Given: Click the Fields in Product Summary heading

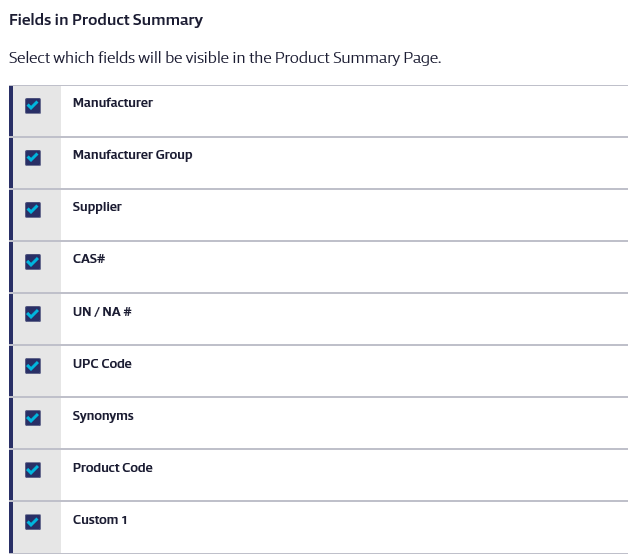Looking at the screenshot, I should click(x=106, y=20).
